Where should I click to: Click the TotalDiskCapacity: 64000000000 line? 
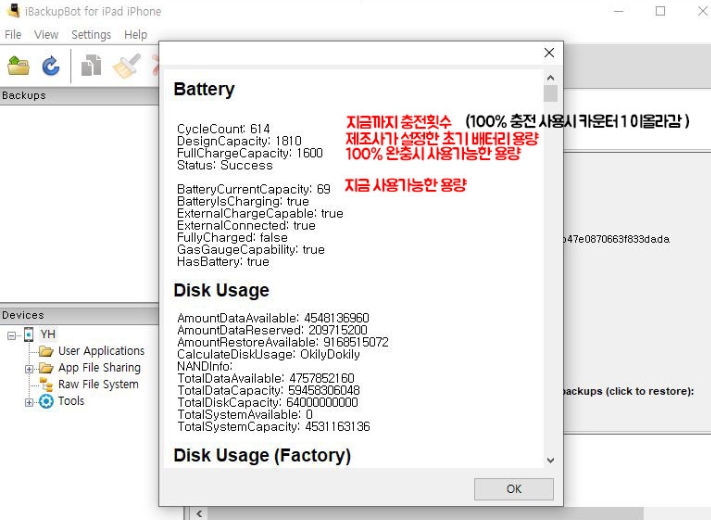click(268, 402)
